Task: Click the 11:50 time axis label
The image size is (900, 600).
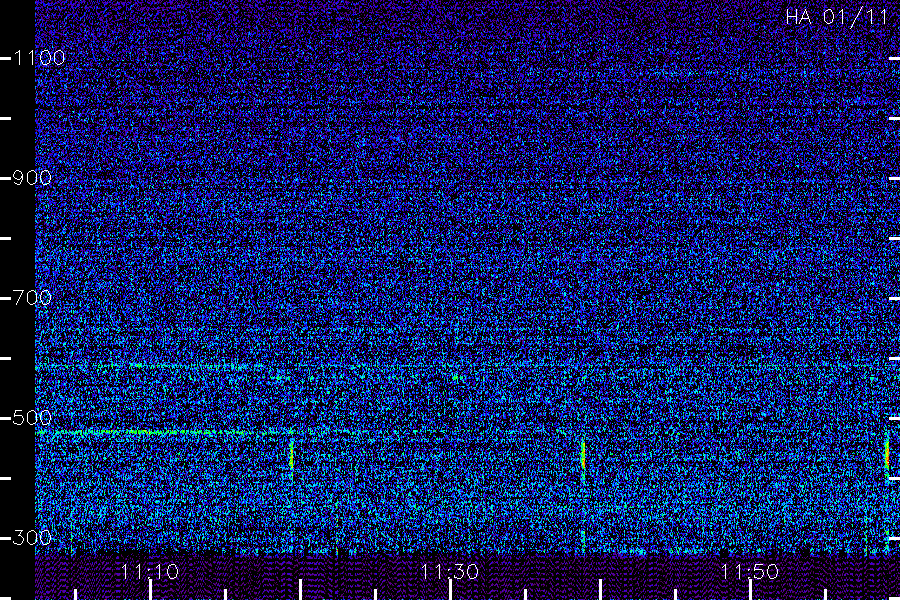Action: pyautogui.click(x=749, y=571)
